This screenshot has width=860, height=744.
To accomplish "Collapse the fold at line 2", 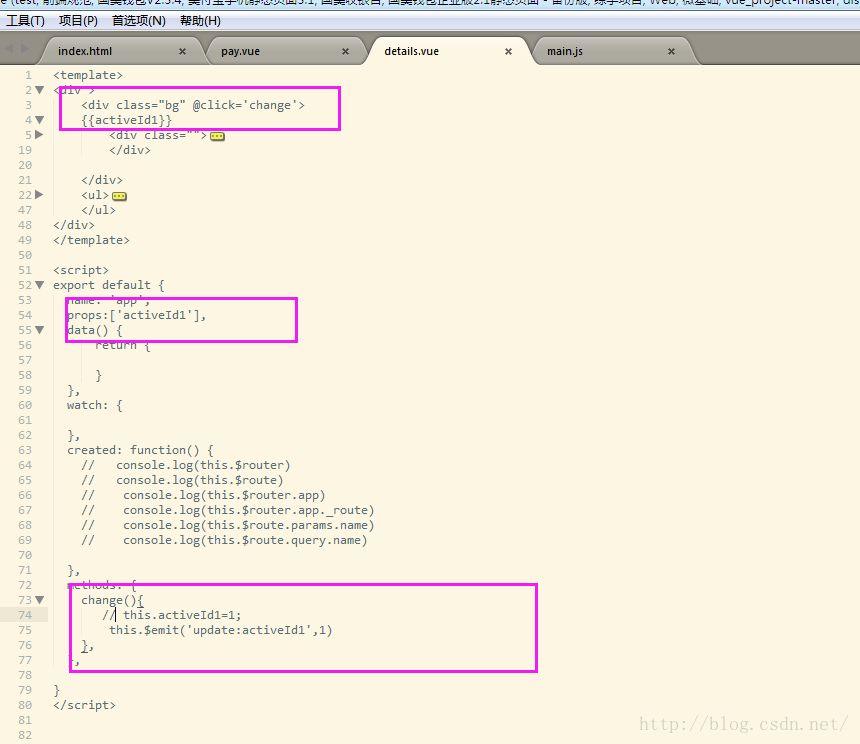I will click(39, 90).
